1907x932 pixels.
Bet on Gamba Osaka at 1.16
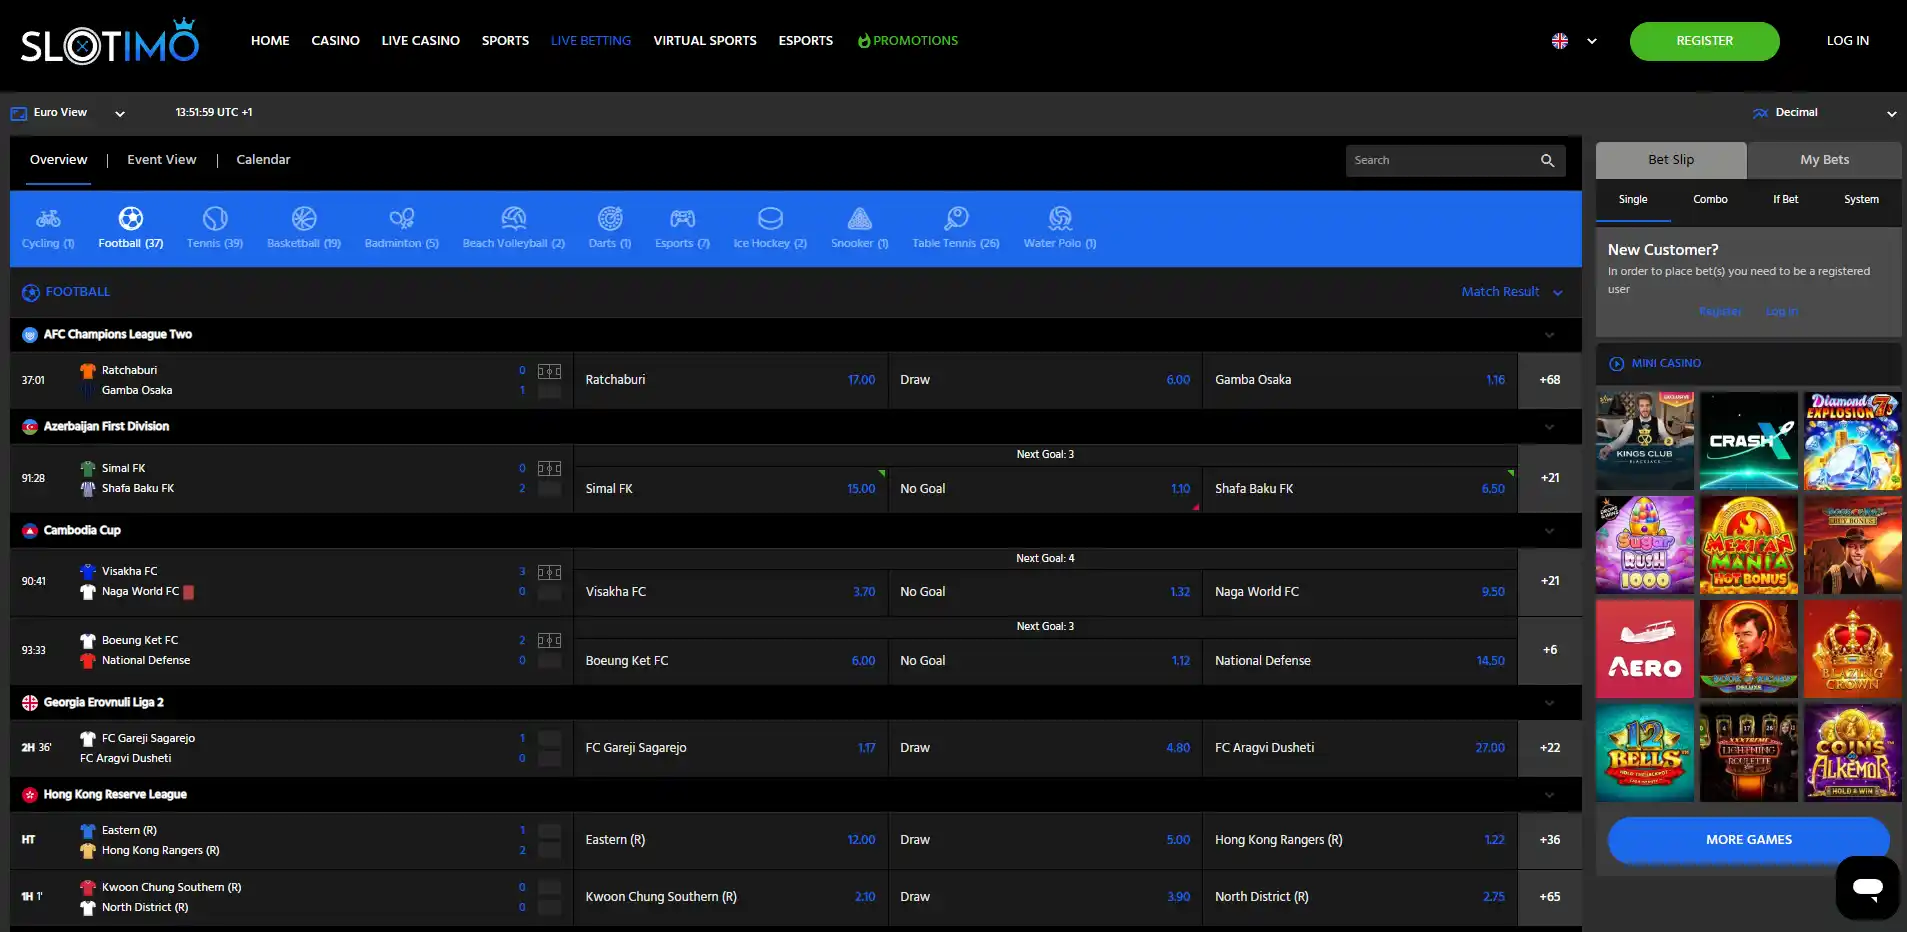1360,380
